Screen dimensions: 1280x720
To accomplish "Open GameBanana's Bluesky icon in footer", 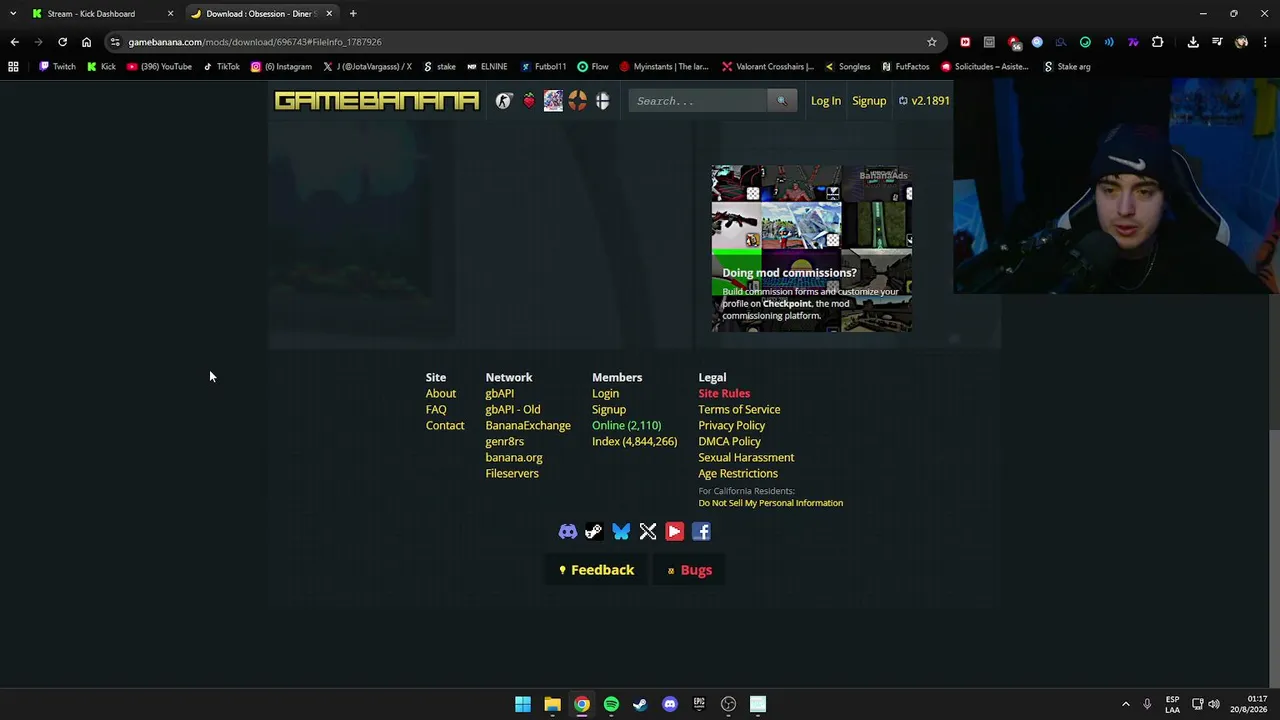I will pyautogui.click(x=621, y=532).
